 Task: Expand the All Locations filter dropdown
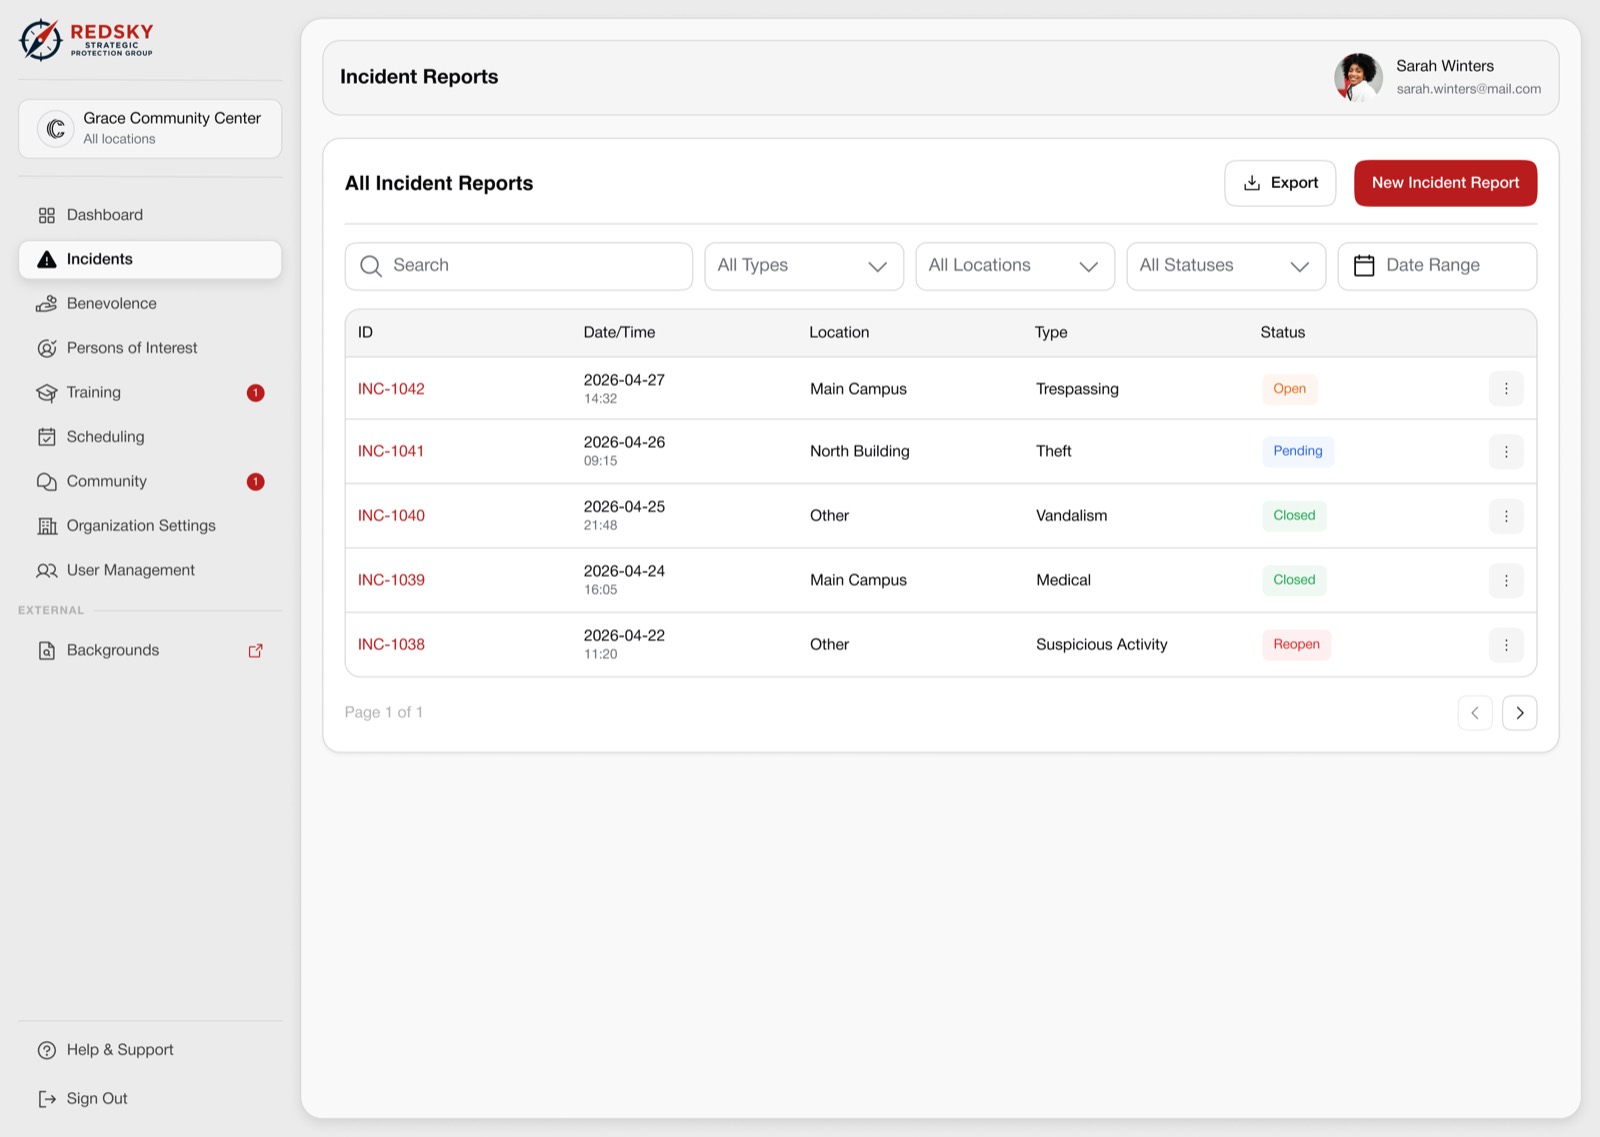(x=1015, y=266)
